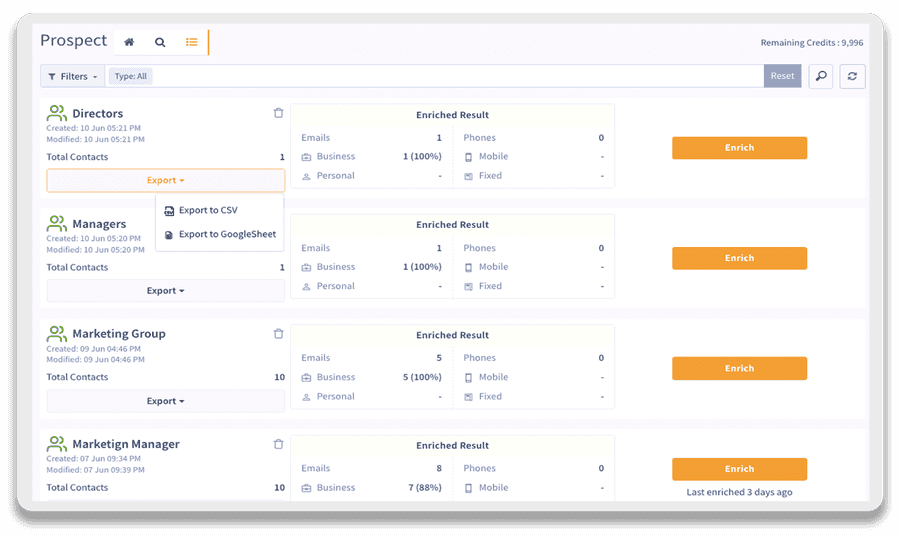Click the Type: All filter tag
This screenshot has width=900, height=536.
point(131,76)
